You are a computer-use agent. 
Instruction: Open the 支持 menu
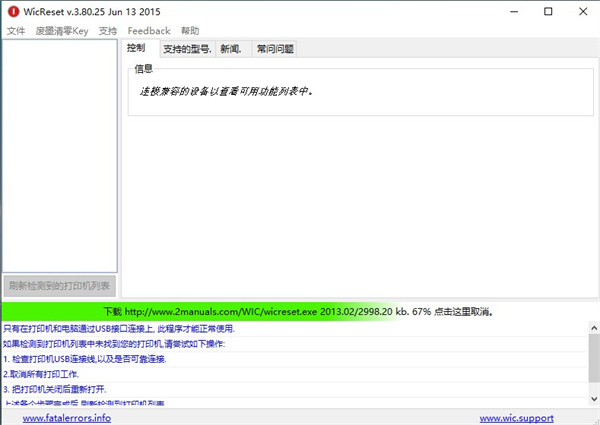click(x=108, y=31)
